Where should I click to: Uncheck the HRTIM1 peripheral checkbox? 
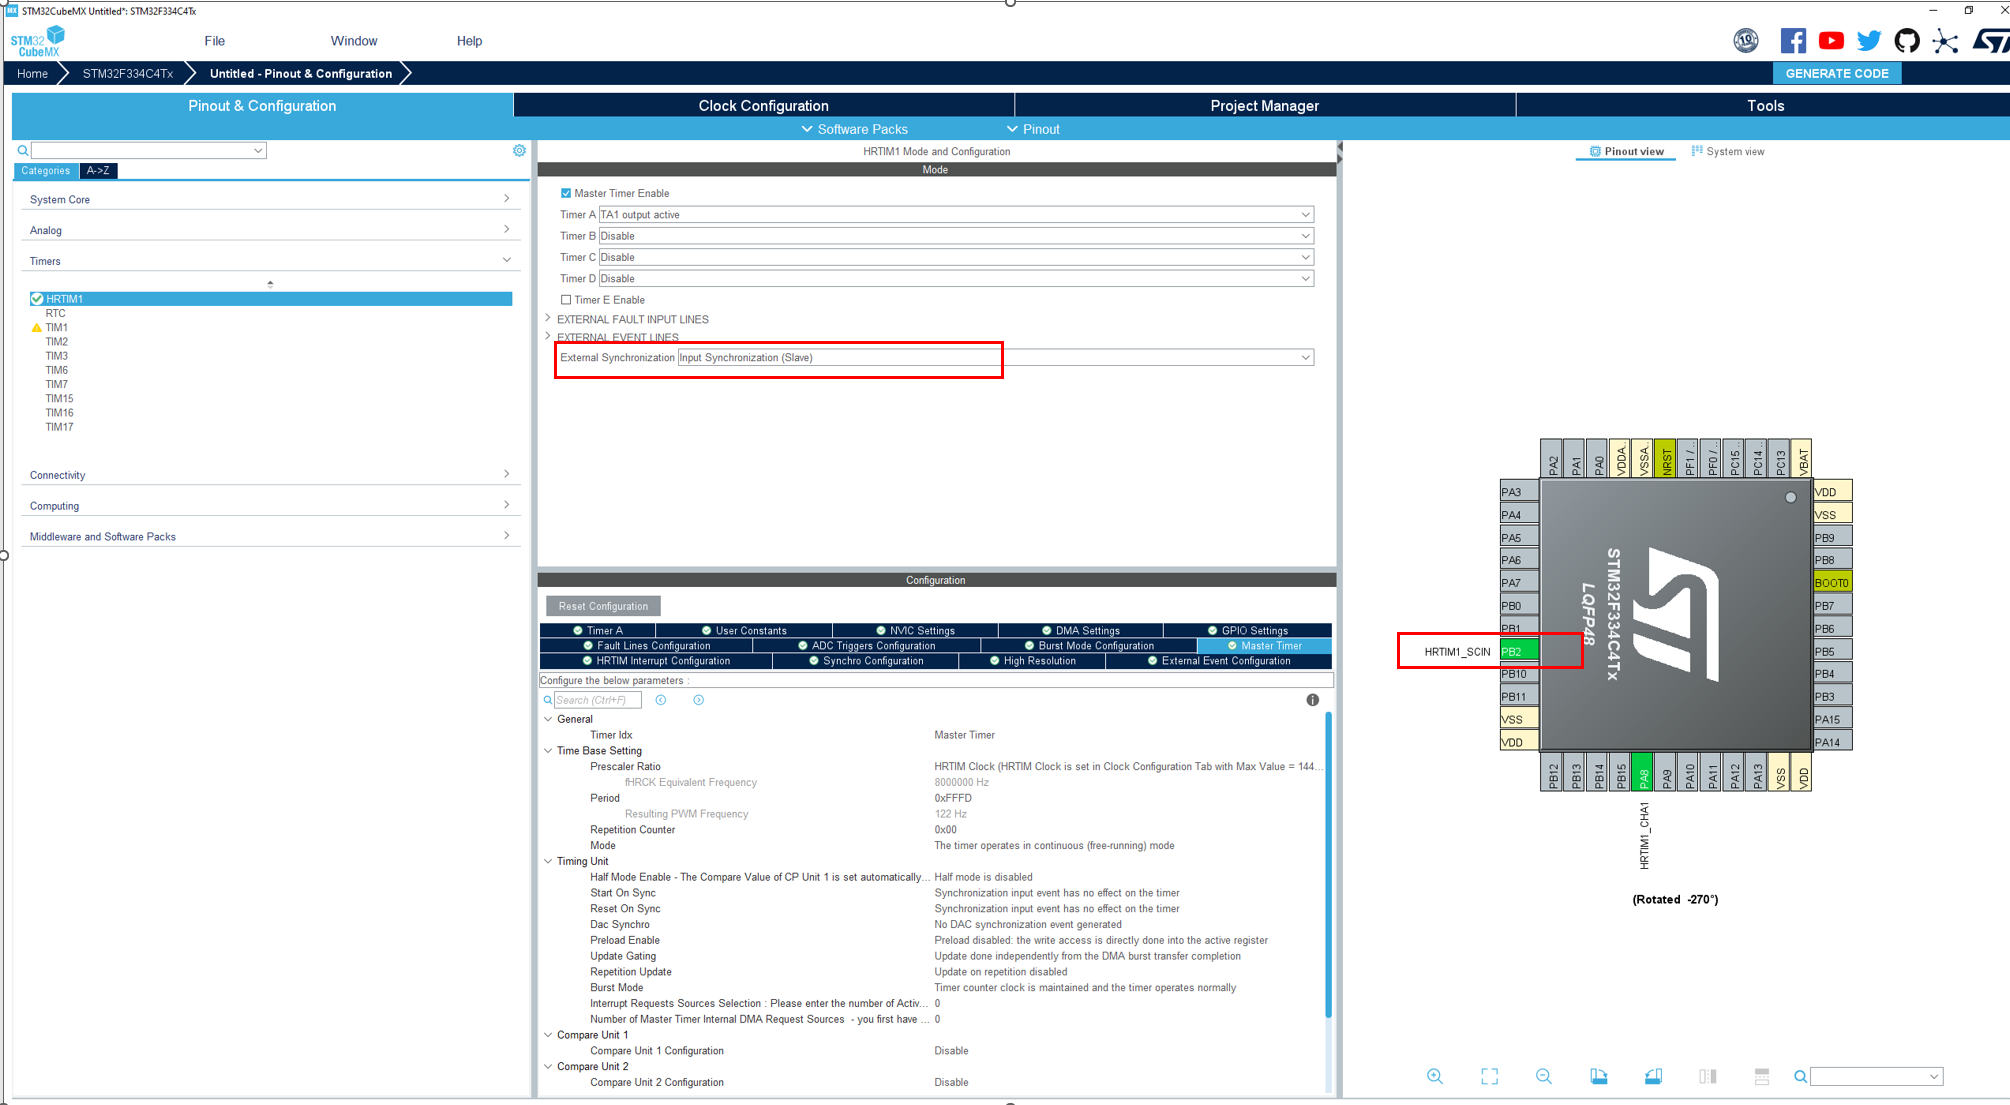[36, 298]
